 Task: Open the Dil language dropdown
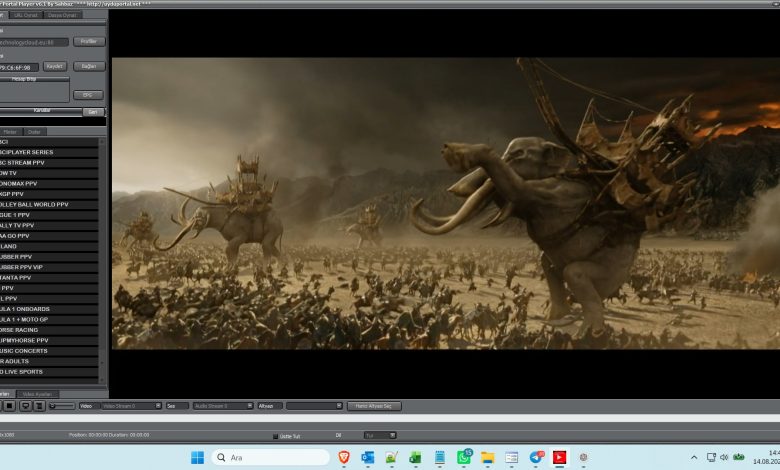pyautogui.click(x=380, y=435)
